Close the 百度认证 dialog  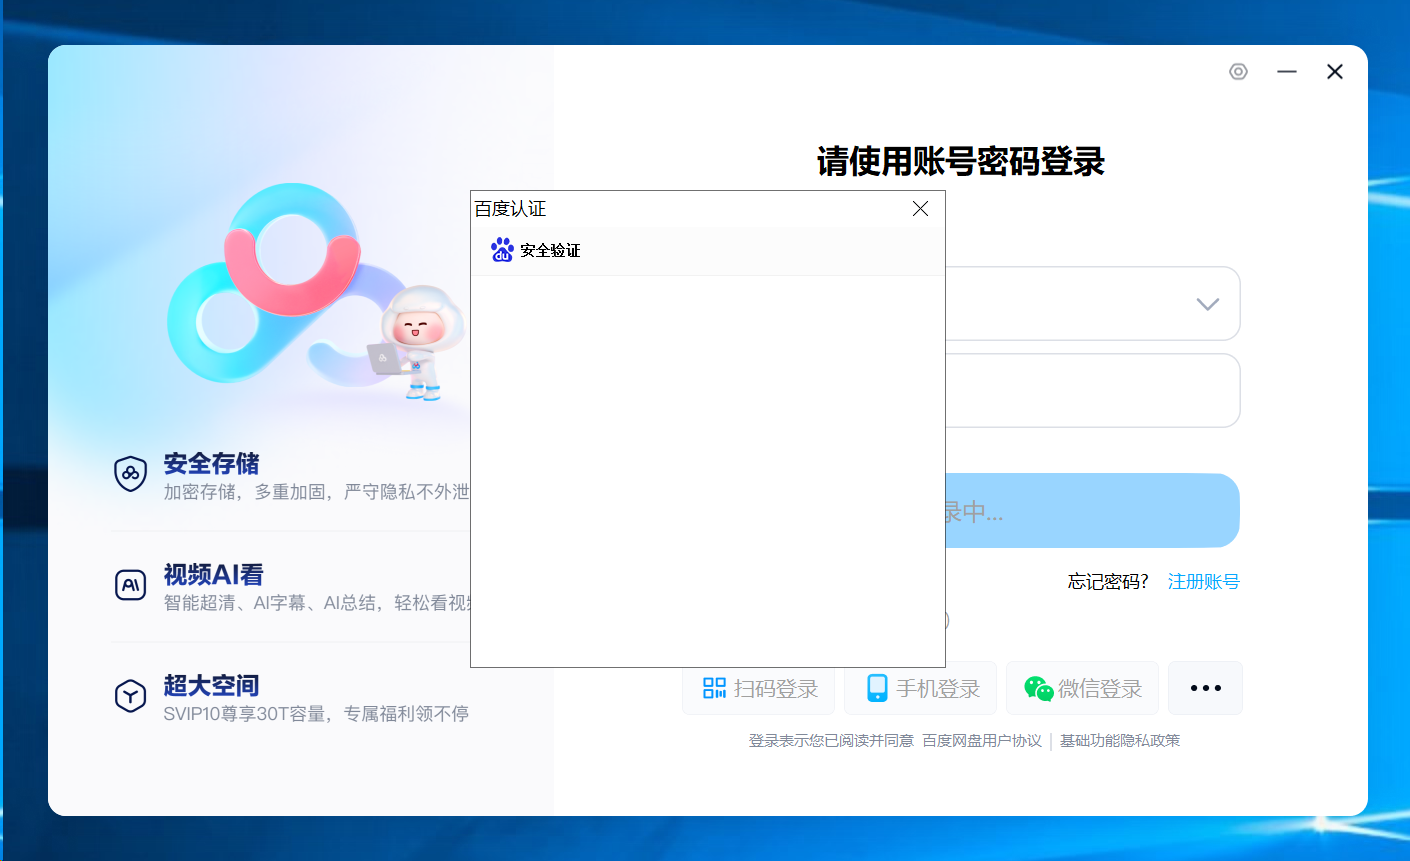pyautogui.click(x=920, y=208)
